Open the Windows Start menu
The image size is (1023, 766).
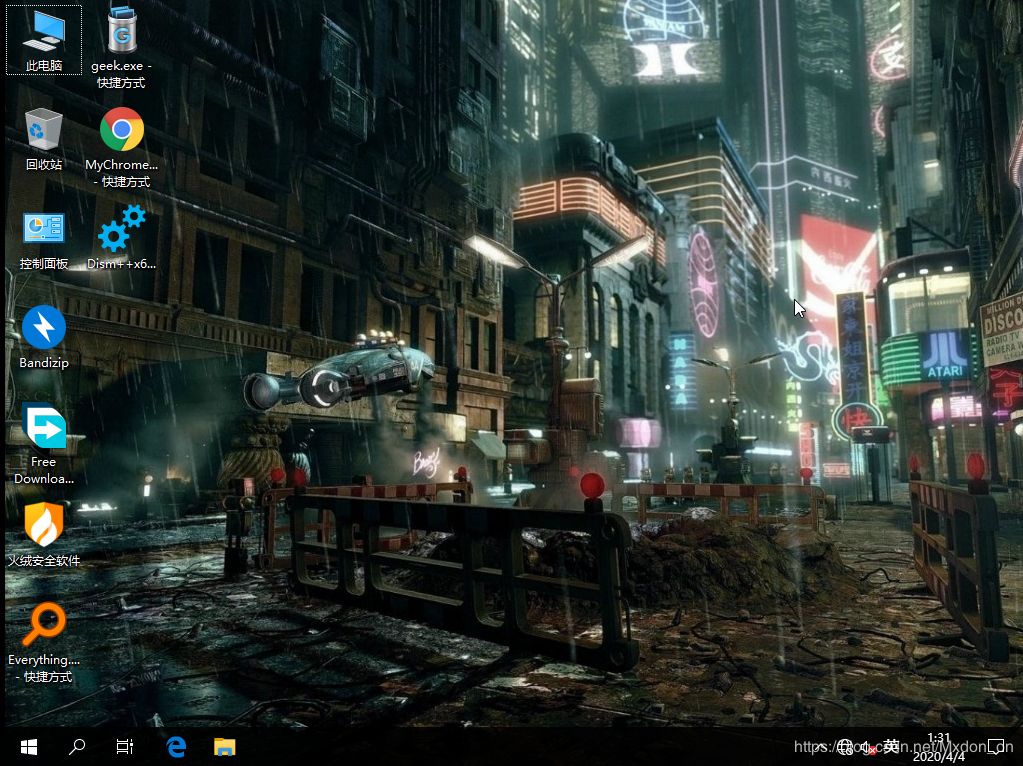click(28, 746)
